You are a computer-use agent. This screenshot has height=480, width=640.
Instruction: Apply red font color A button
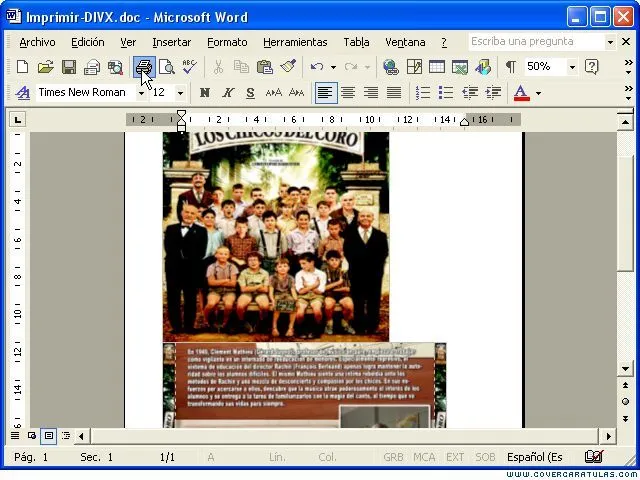[521, 93]
